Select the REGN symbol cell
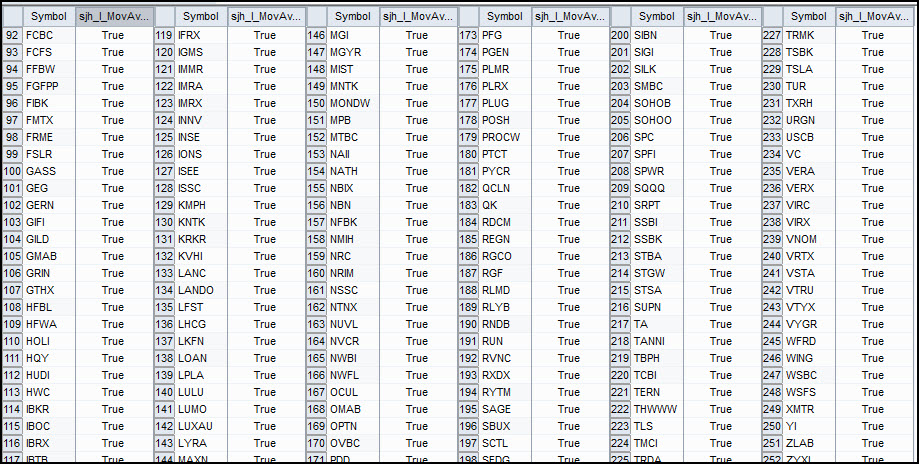 click(506, 239)
